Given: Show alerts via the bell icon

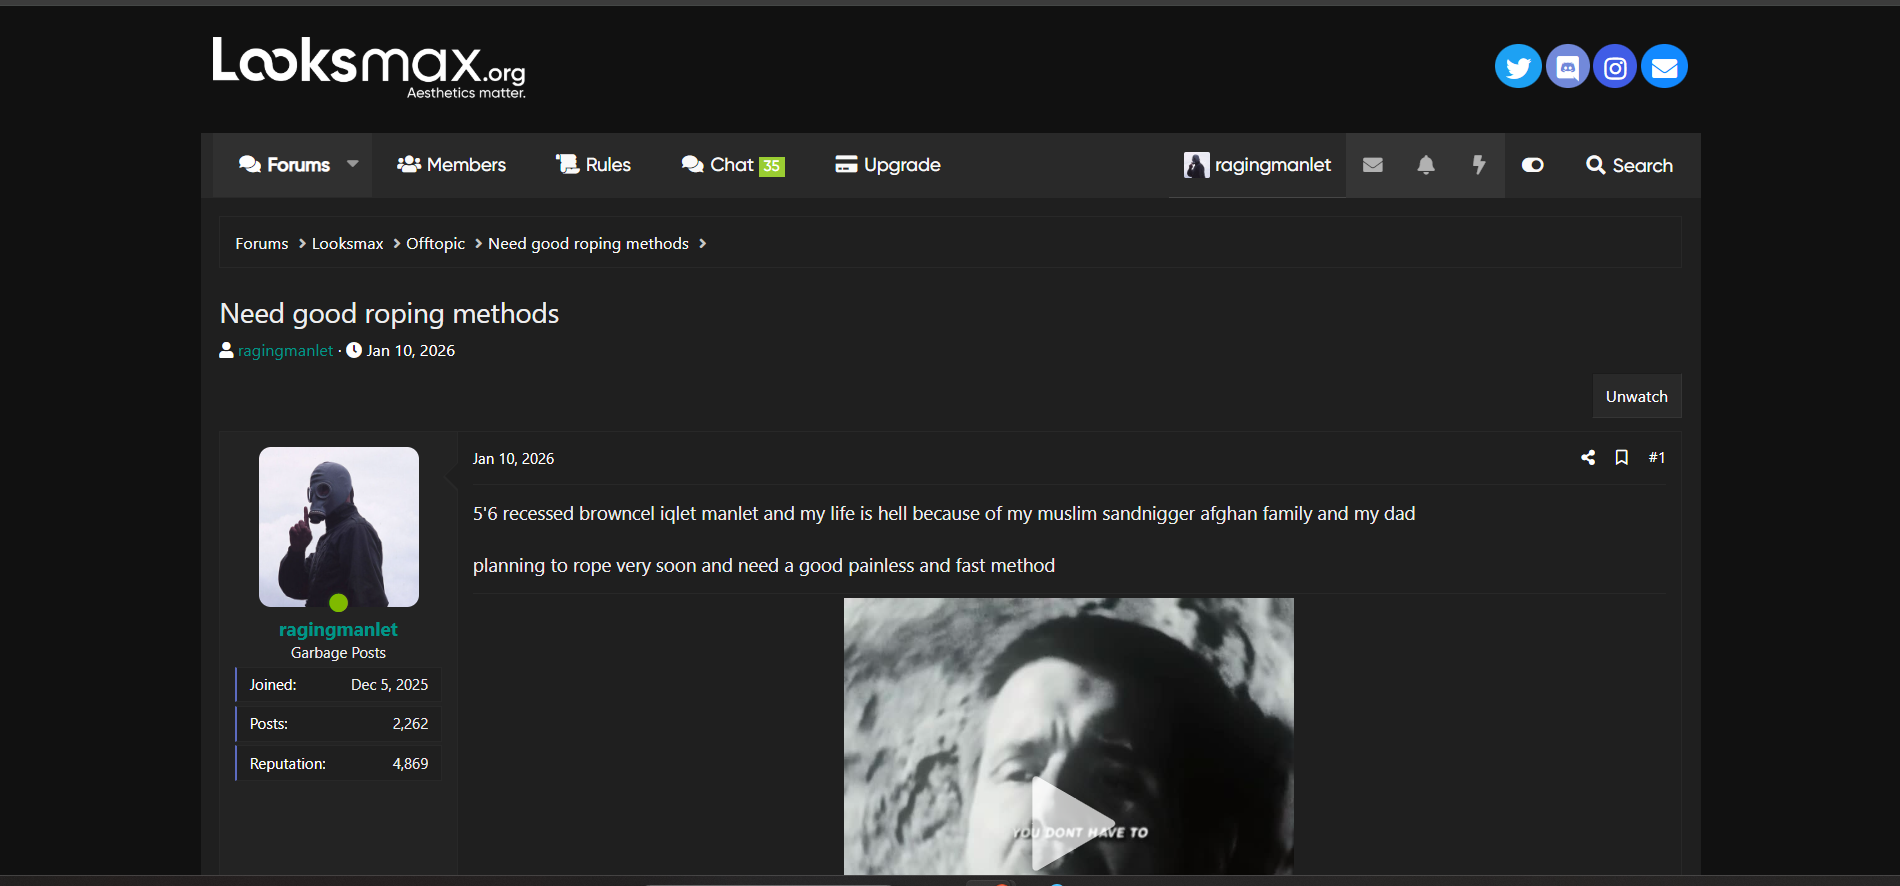Looking at the screenshot, I should 1425,165.
